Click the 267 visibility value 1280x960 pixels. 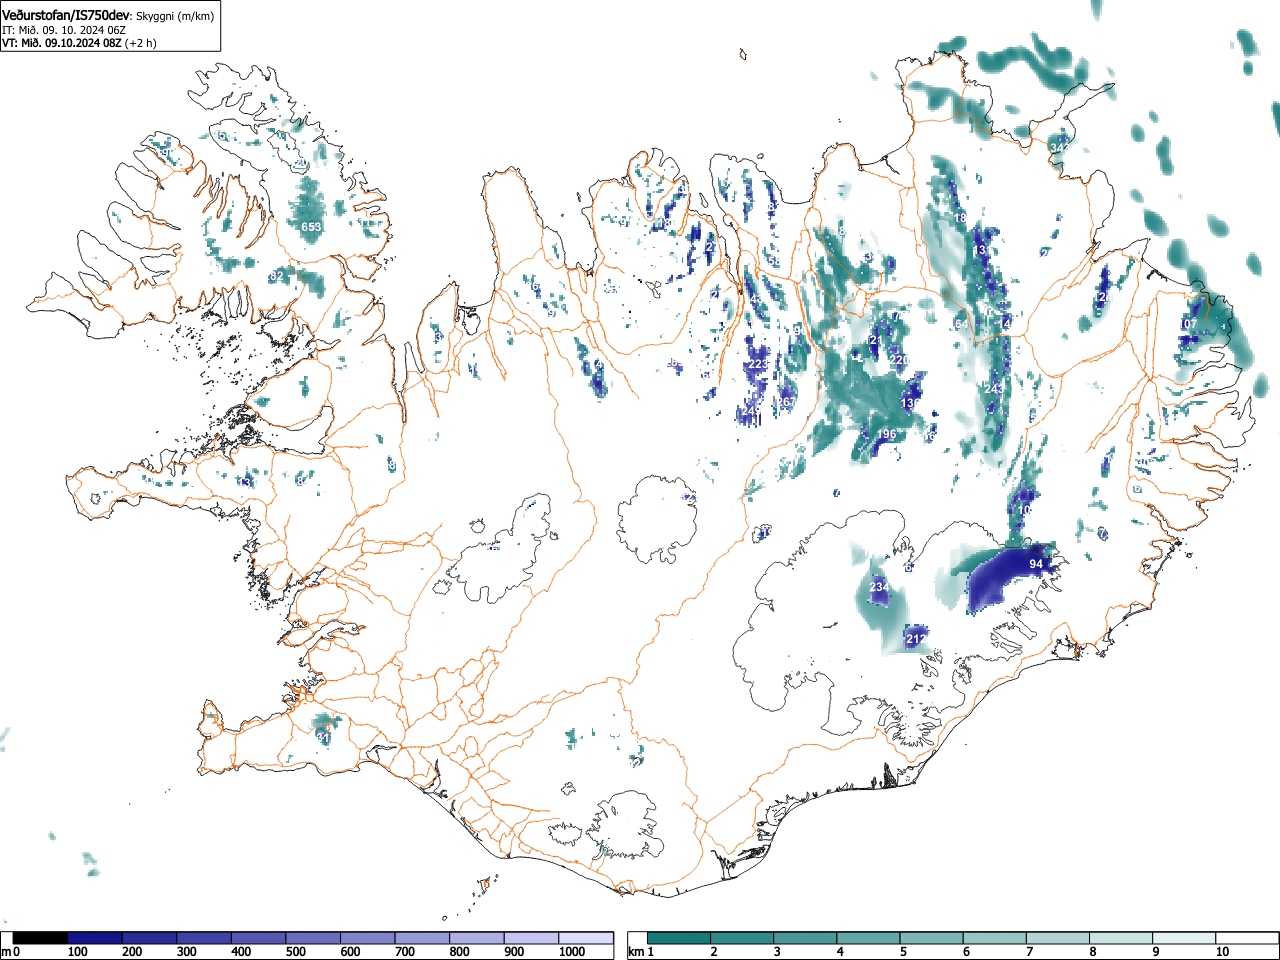[x=786, y=402]
